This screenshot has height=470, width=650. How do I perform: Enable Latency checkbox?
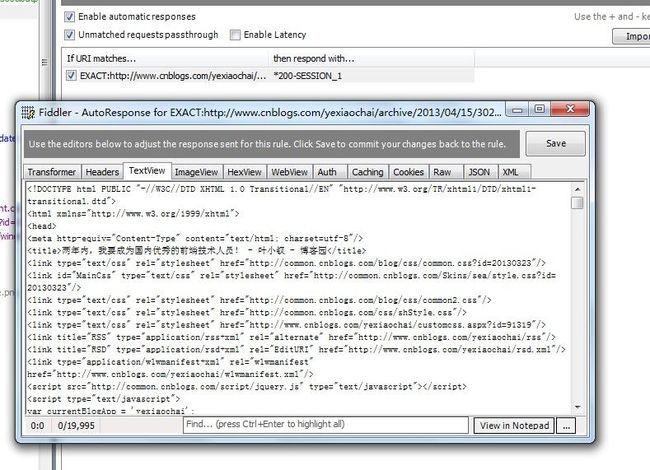(235, 35)
